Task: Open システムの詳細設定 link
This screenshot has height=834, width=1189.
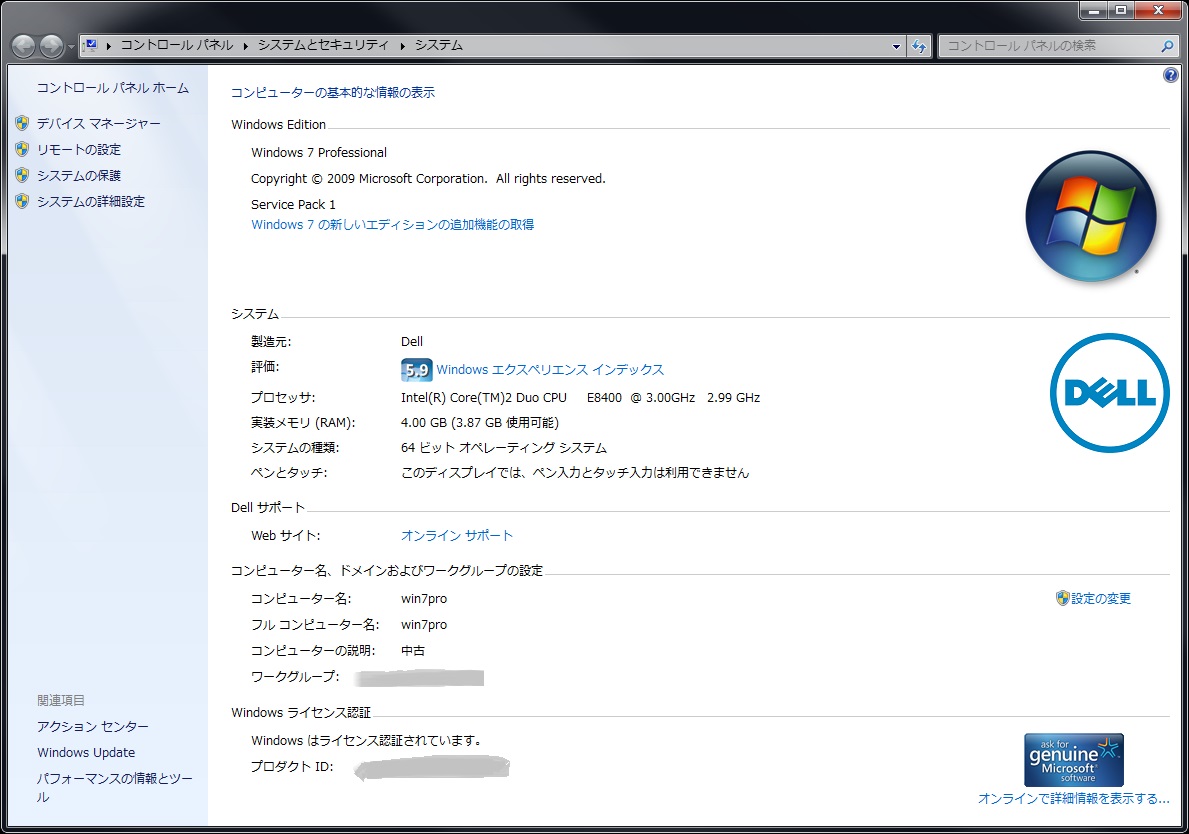Action: 91,201
